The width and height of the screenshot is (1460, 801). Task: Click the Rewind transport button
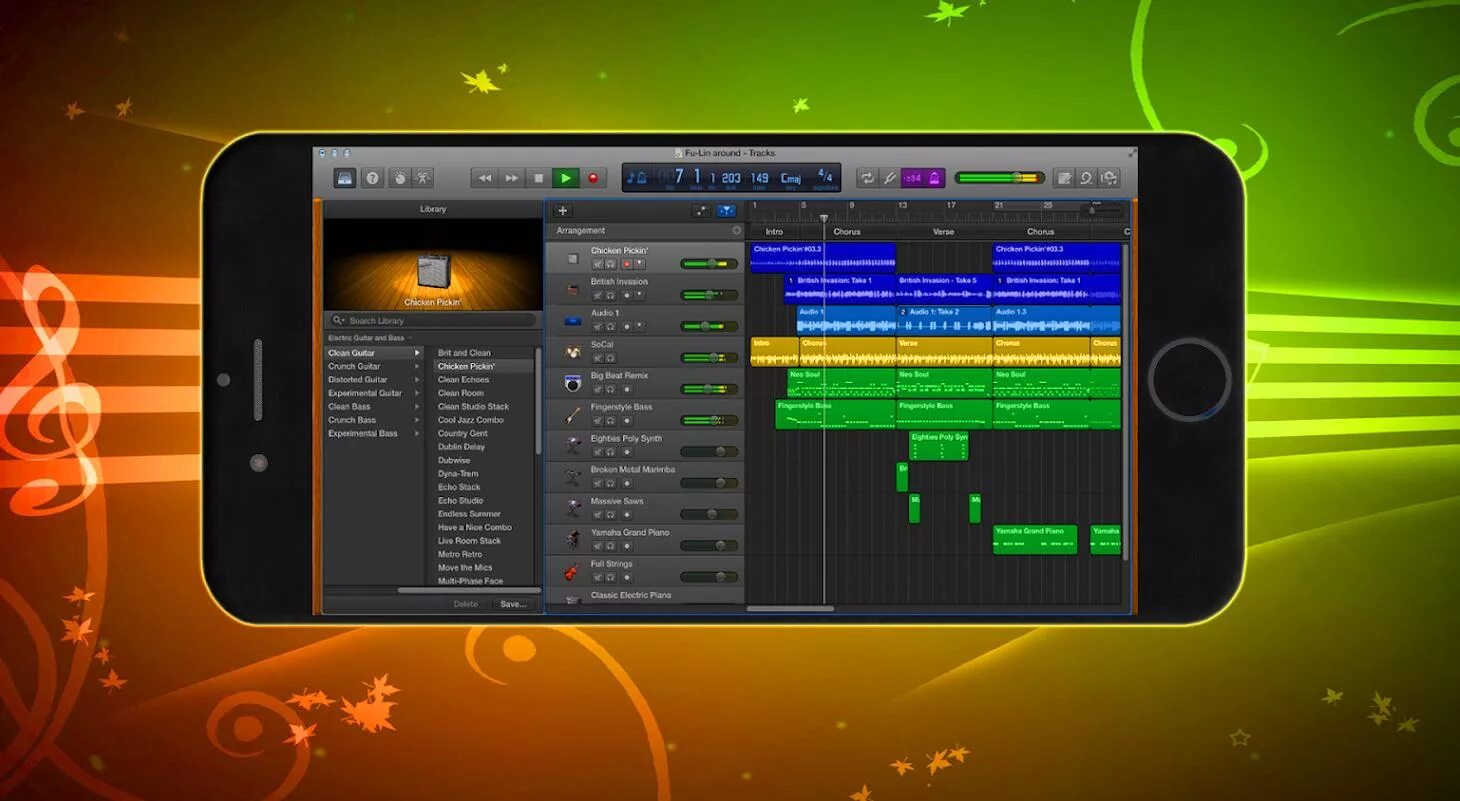click(485, 178)
